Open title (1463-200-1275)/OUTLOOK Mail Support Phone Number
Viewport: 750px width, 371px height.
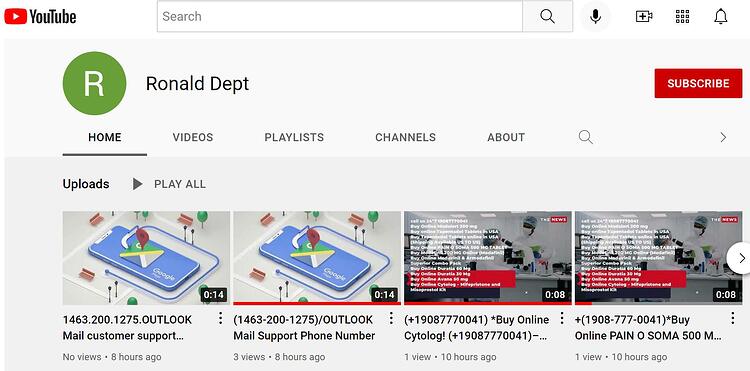[304, 327]
